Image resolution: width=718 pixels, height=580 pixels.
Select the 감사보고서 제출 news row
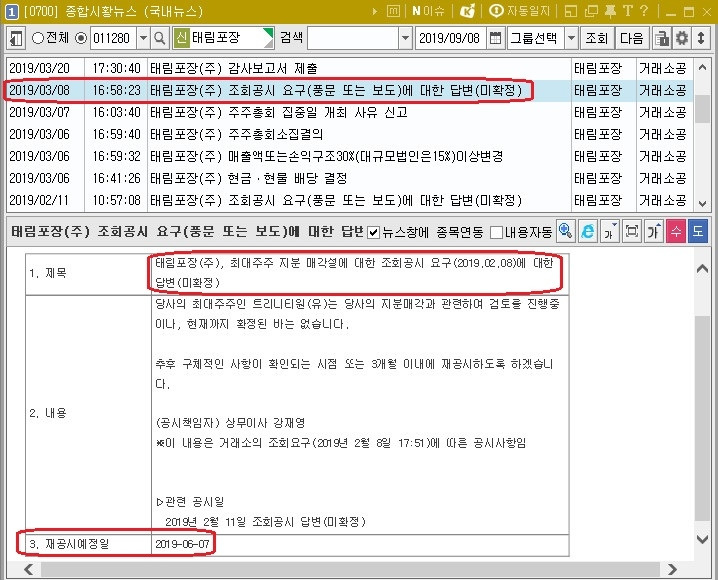pos(349,68)
